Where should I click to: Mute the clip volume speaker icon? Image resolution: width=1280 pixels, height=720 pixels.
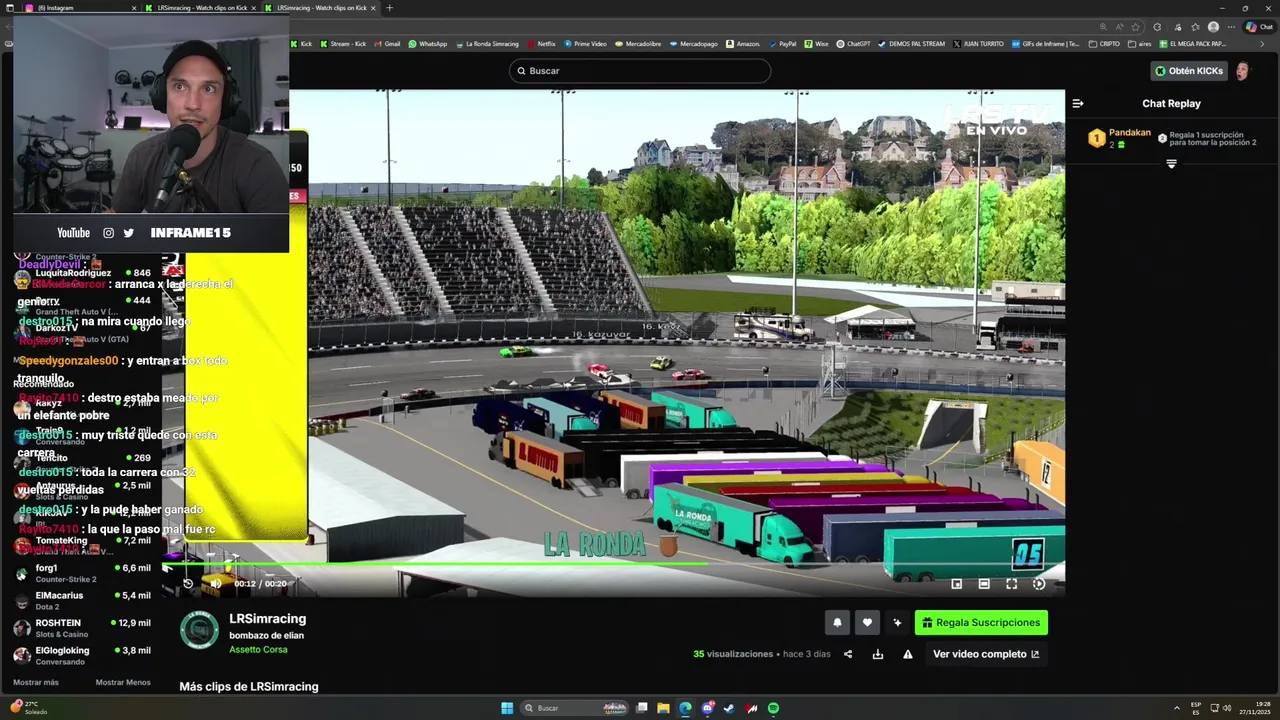click(215, 583)
